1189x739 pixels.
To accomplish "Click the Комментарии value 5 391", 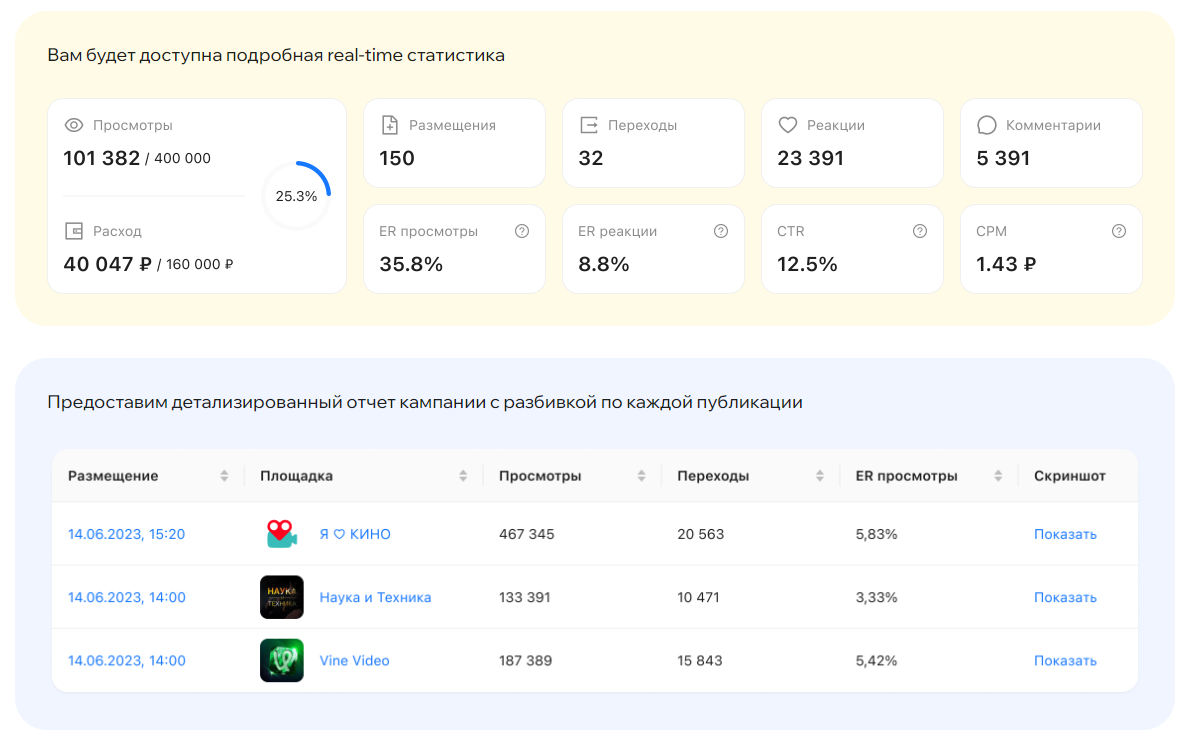I will 1003,158.
